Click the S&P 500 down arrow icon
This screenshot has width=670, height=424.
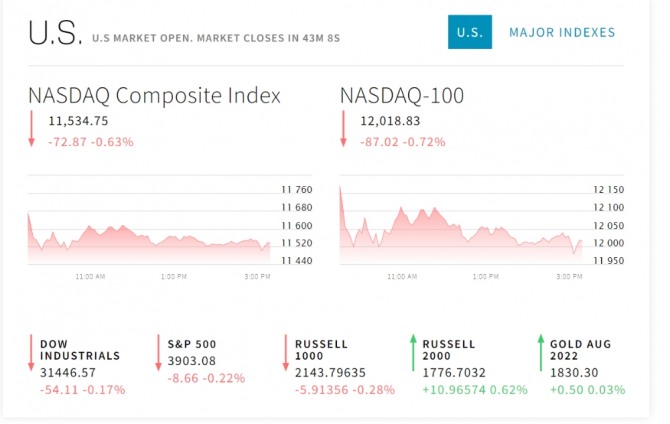[x=159, y=353]
